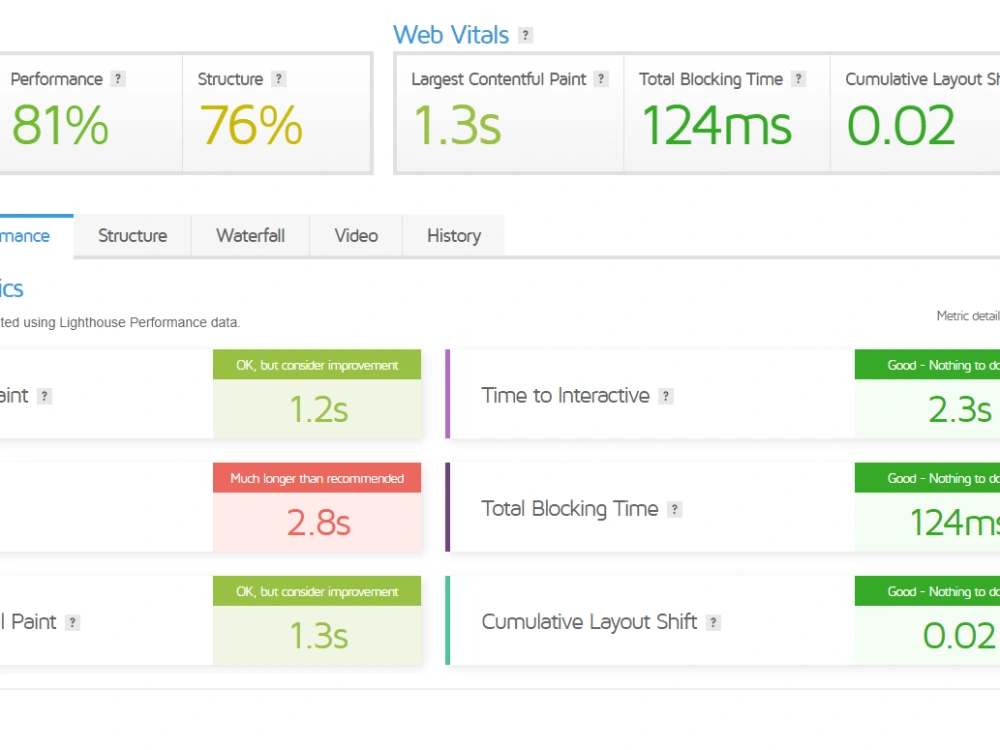
Task: Click the 76% Structure score
Action: coord(251,125)
